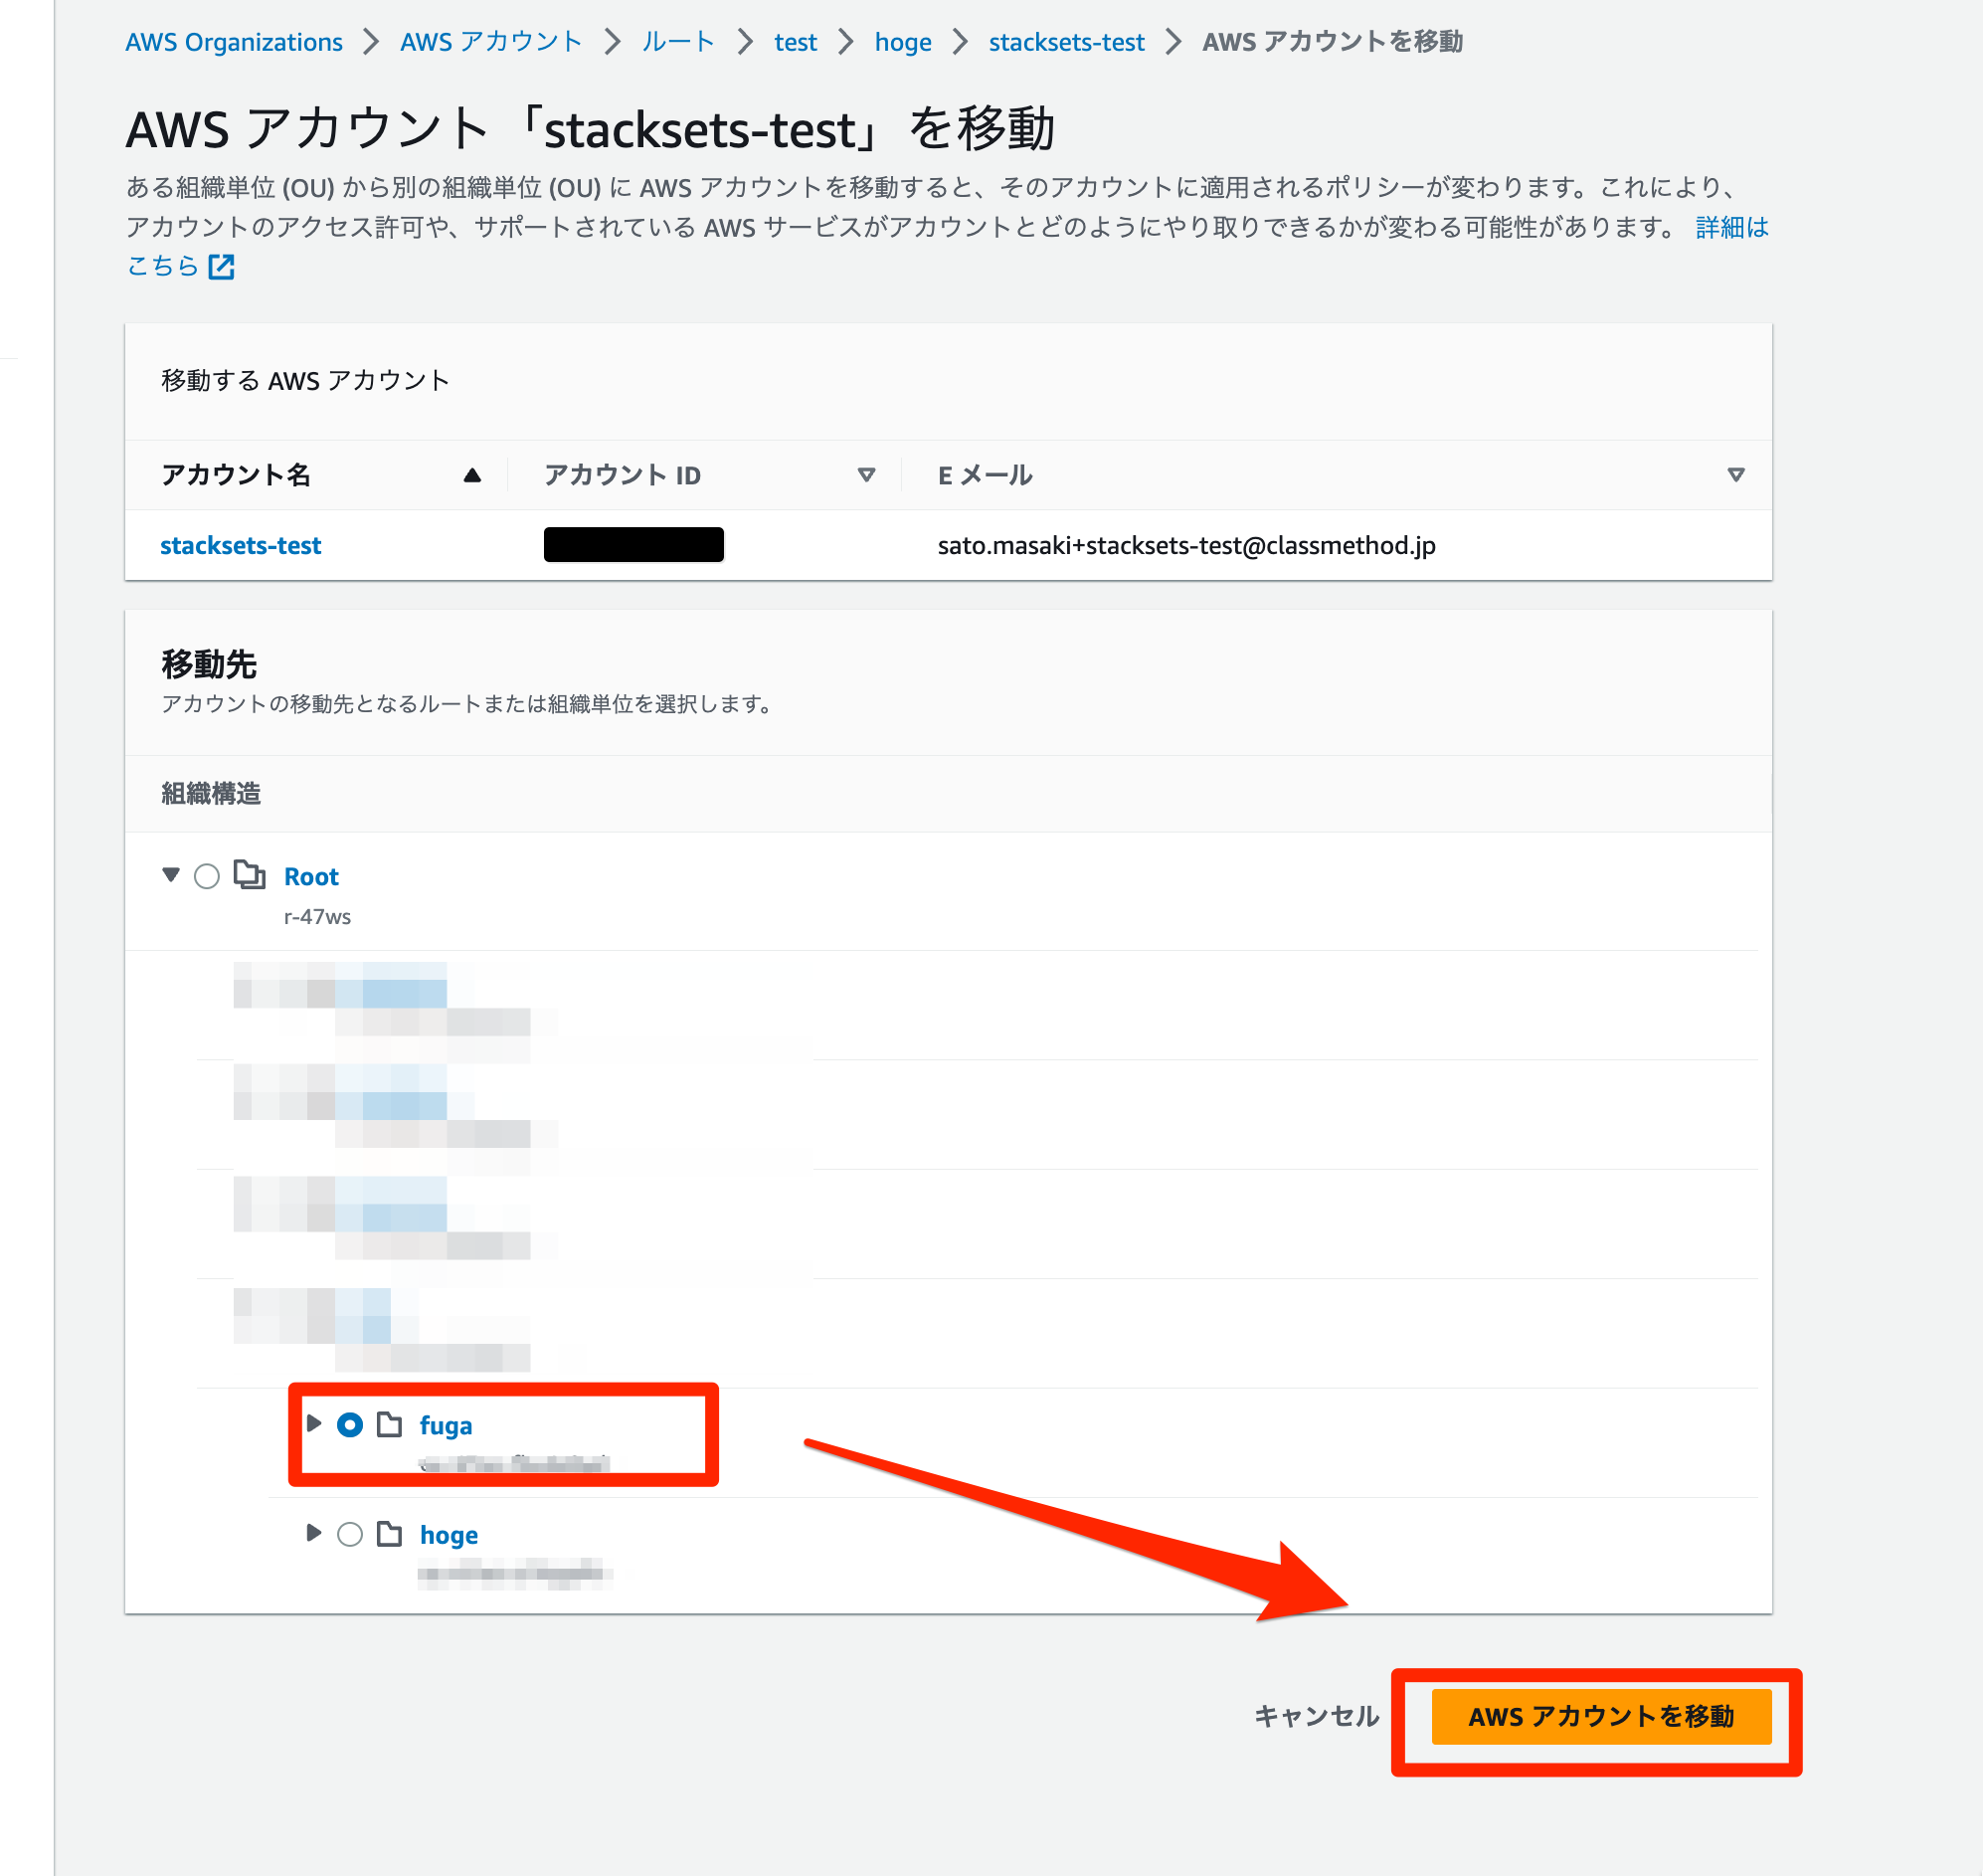
Task: Select fuga as the move destination
Action: (x=351, y=1426)
